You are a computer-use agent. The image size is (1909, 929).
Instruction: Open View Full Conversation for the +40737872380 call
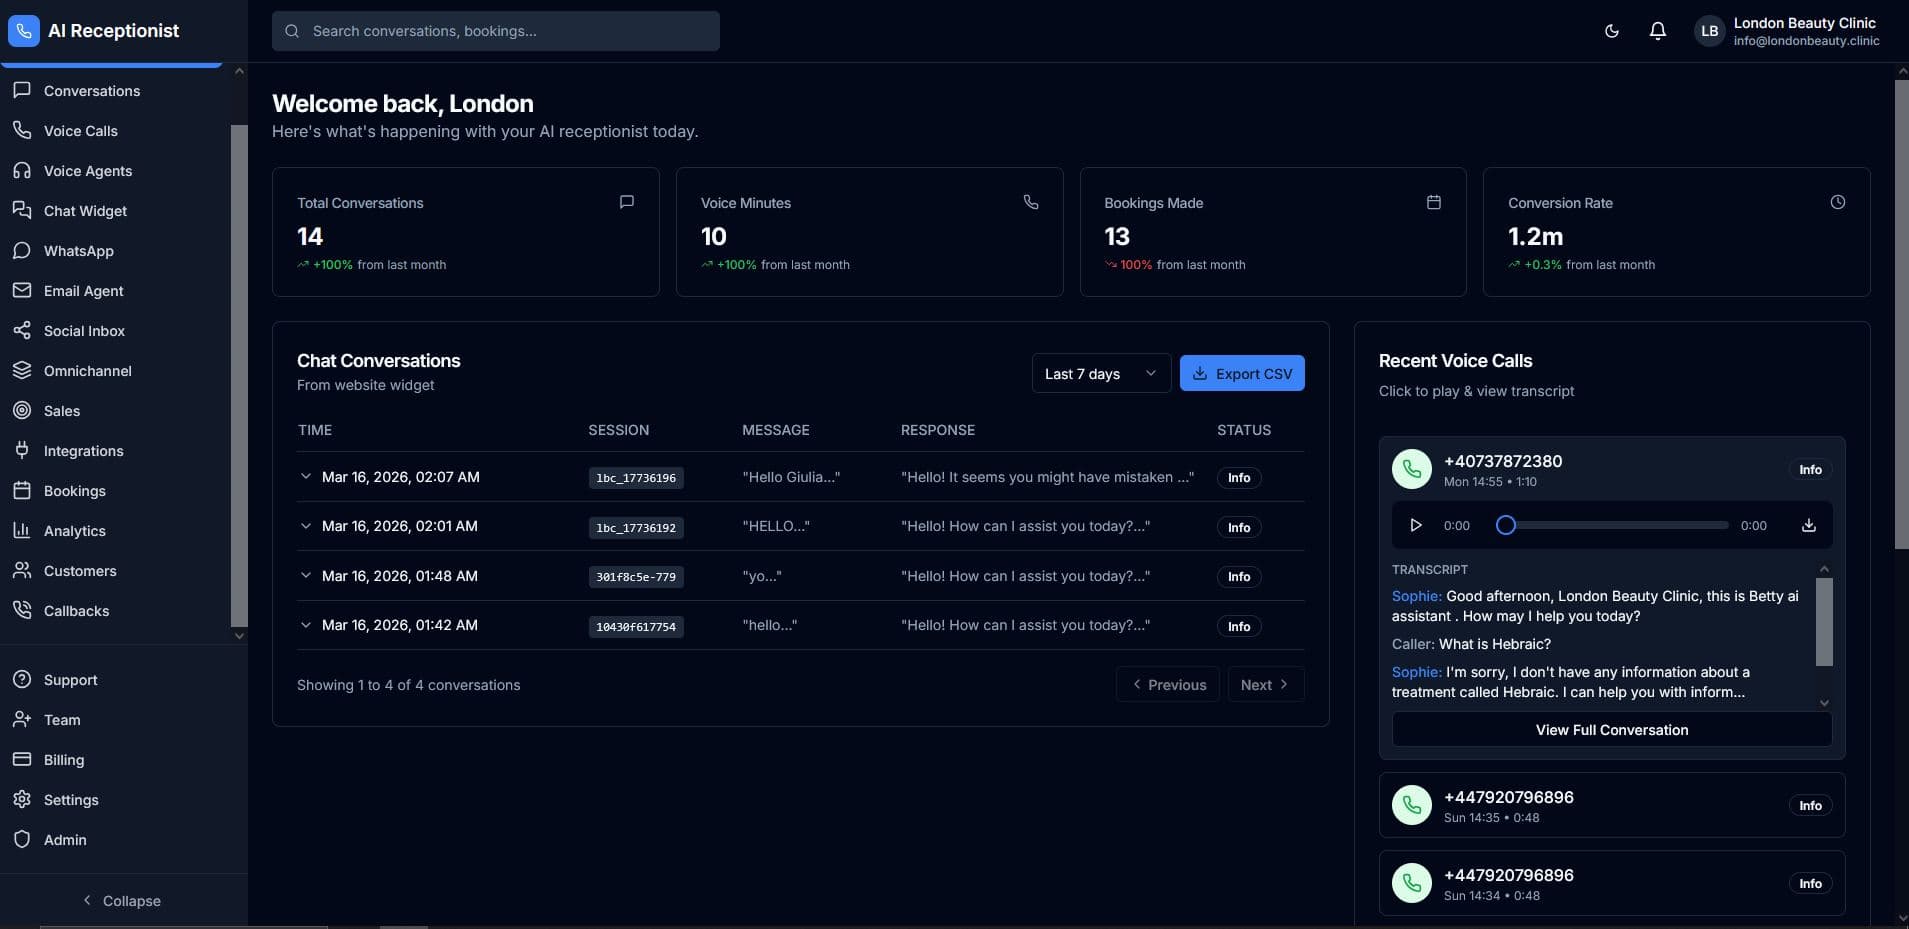click(x=1610, y=730)
